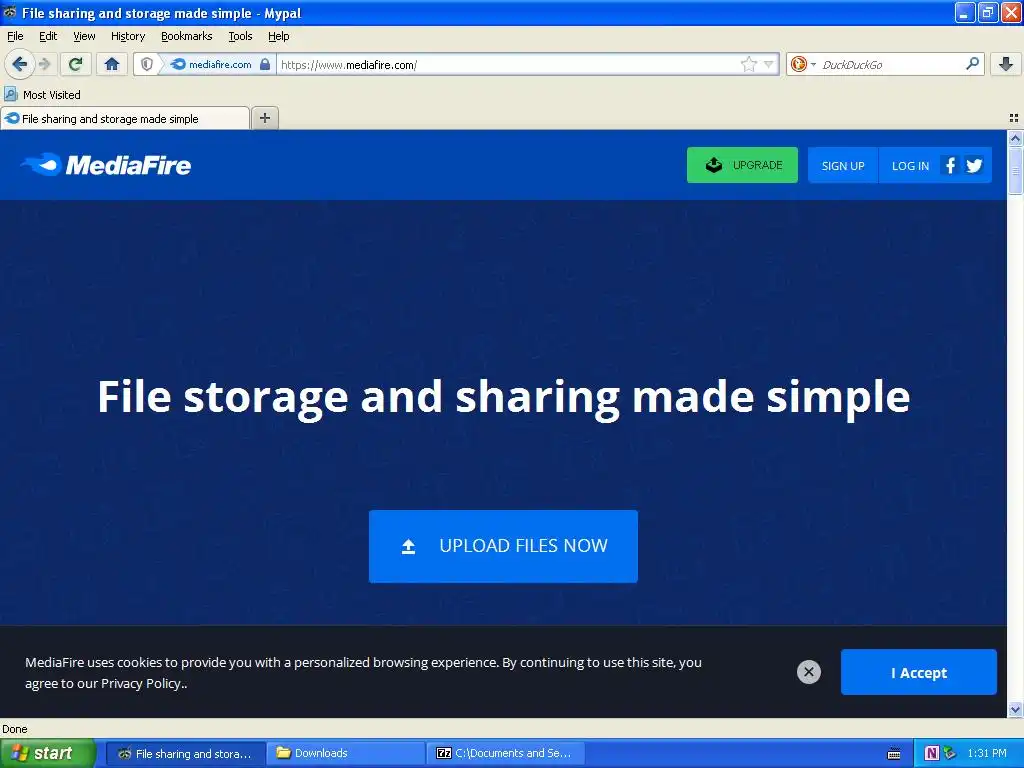Click UPLOAD FILES NOW button
The width and height of the screenshot is (1024, 768).
(503, 546)
